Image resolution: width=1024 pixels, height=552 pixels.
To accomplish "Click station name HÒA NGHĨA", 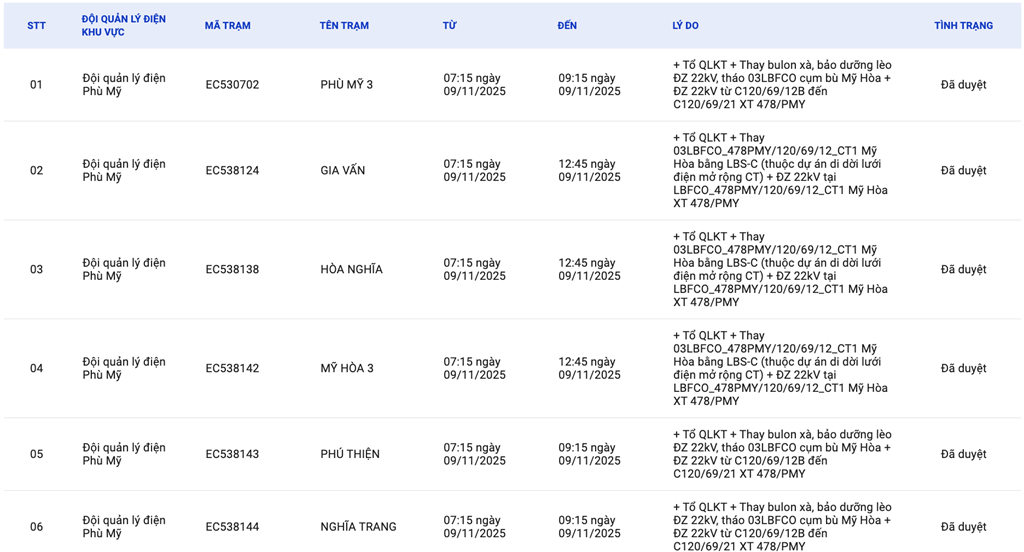I will point(351,270).
